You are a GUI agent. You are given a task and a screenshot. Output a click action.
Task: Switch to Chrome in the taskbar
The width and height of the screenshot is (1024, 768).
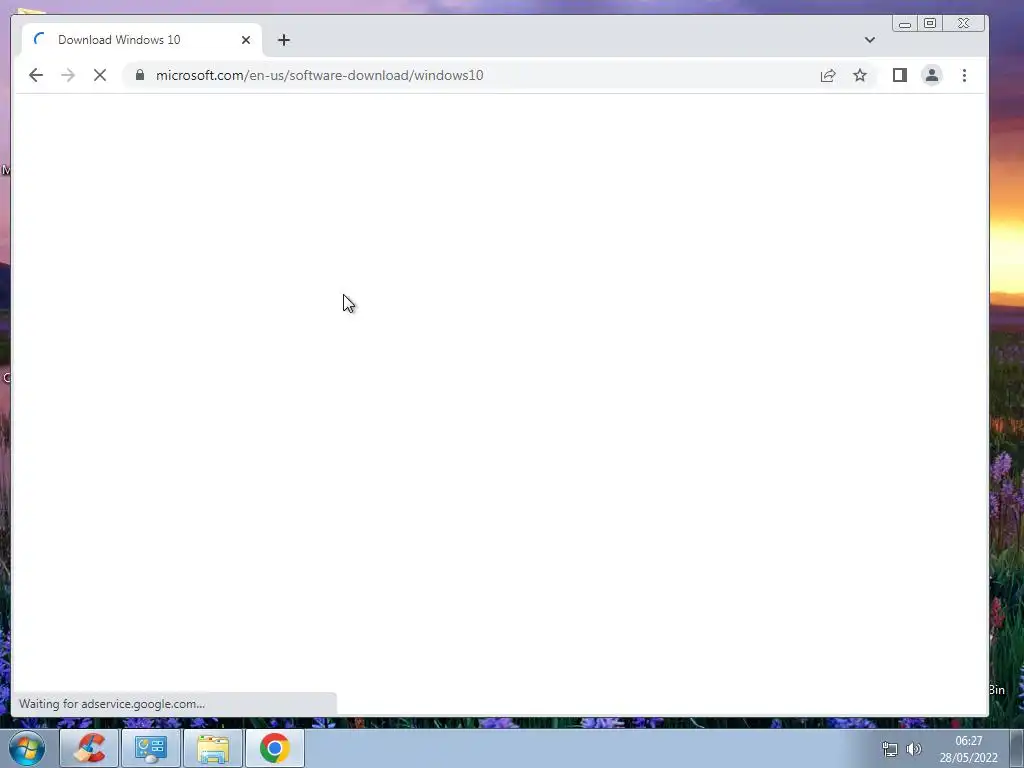point(275,748)
